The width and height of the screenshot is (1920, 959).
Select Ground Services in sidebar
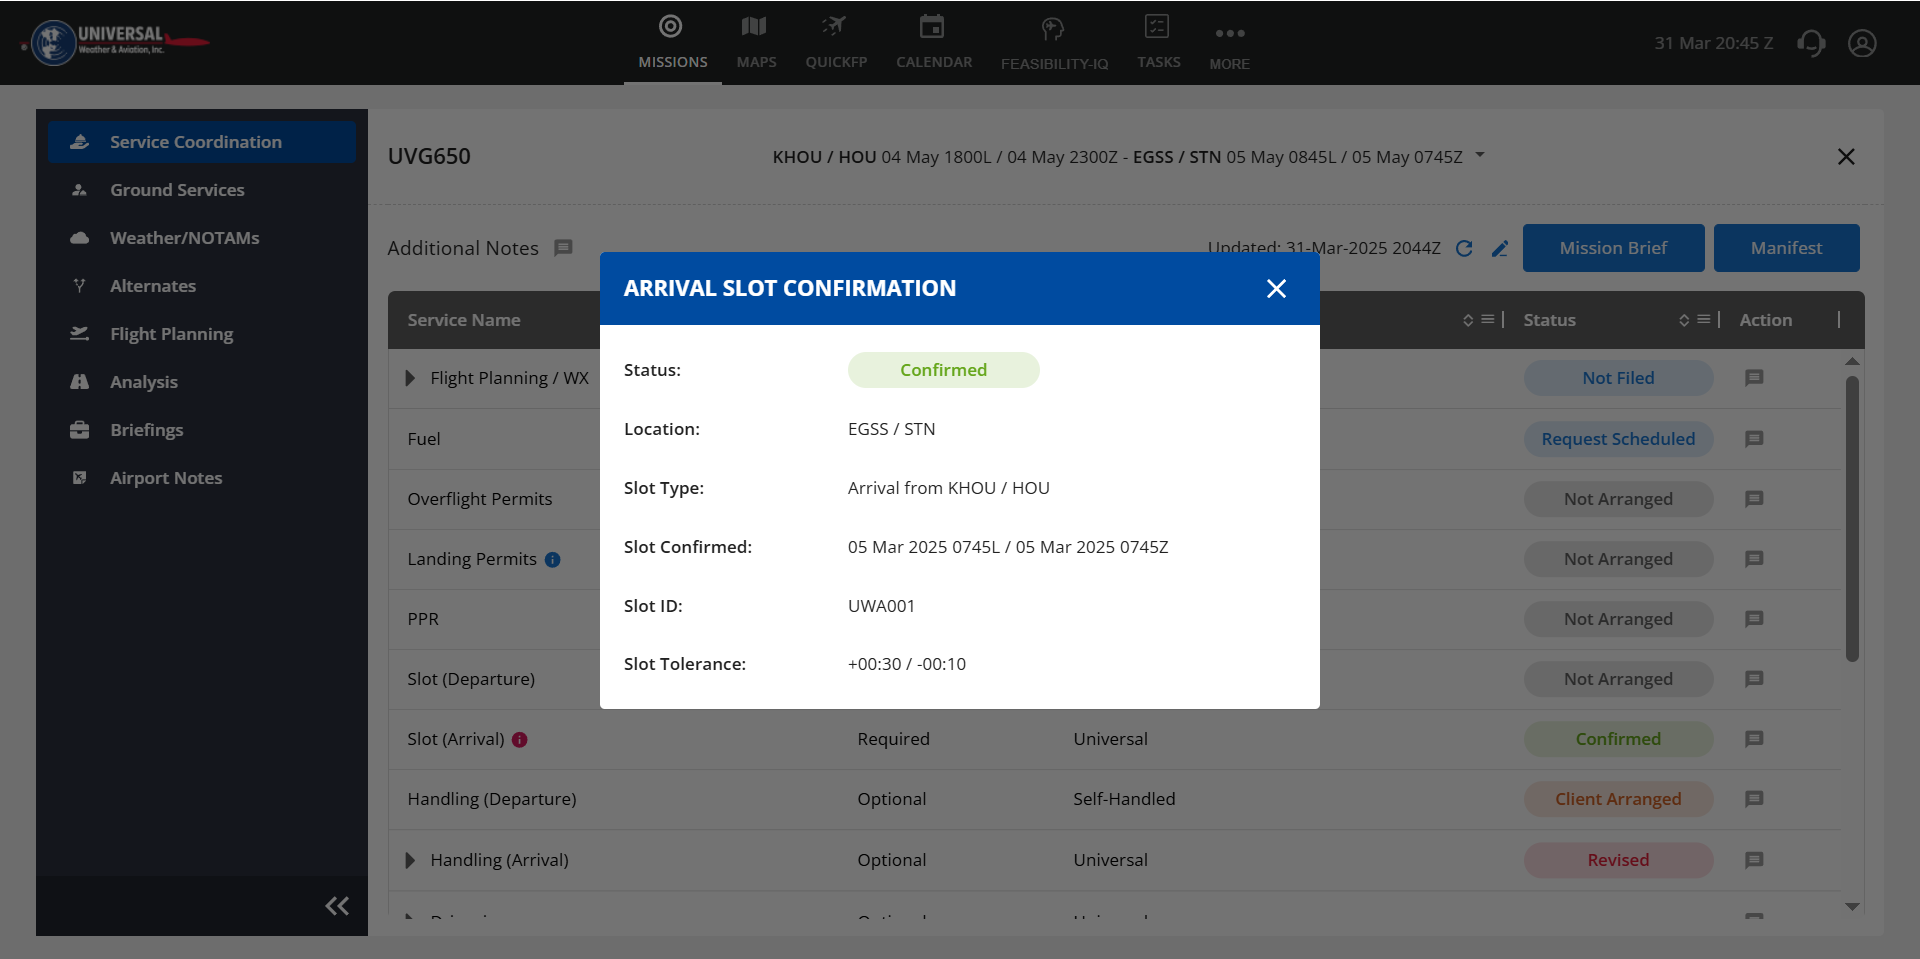pos(202,190)
